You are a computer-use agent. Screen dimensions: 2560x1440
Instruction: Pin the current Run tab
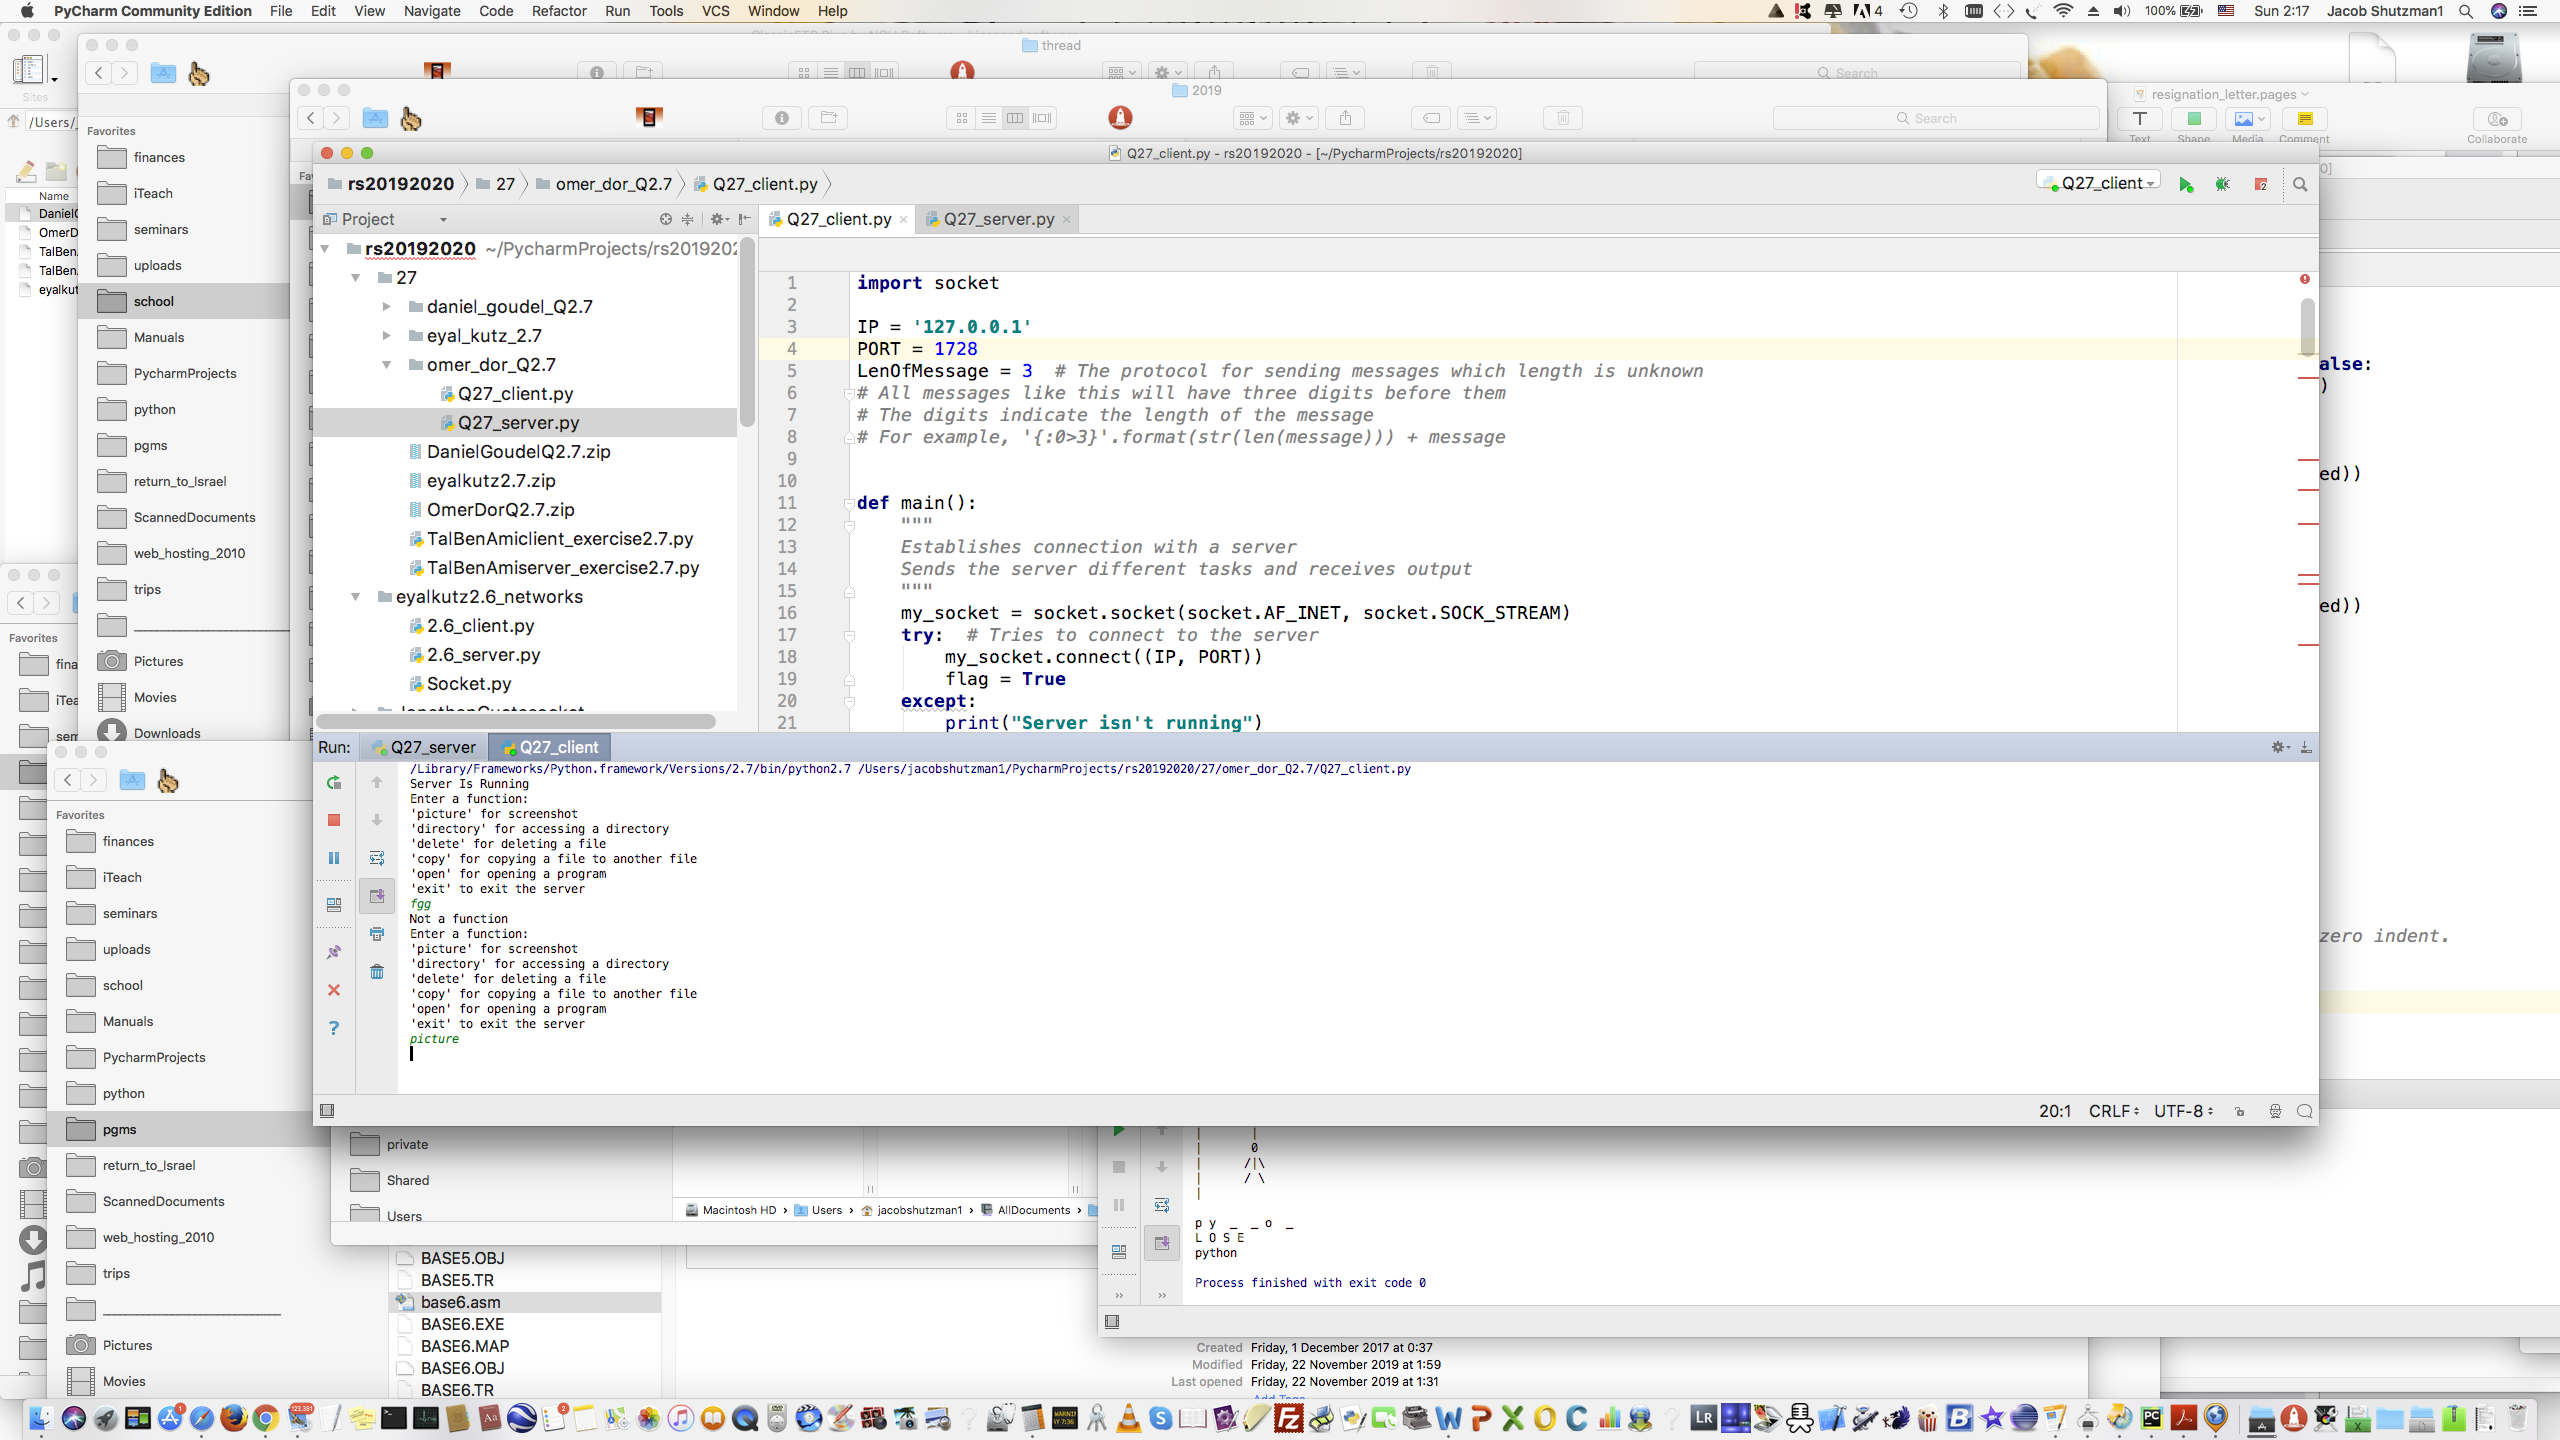tap(334, 952)
